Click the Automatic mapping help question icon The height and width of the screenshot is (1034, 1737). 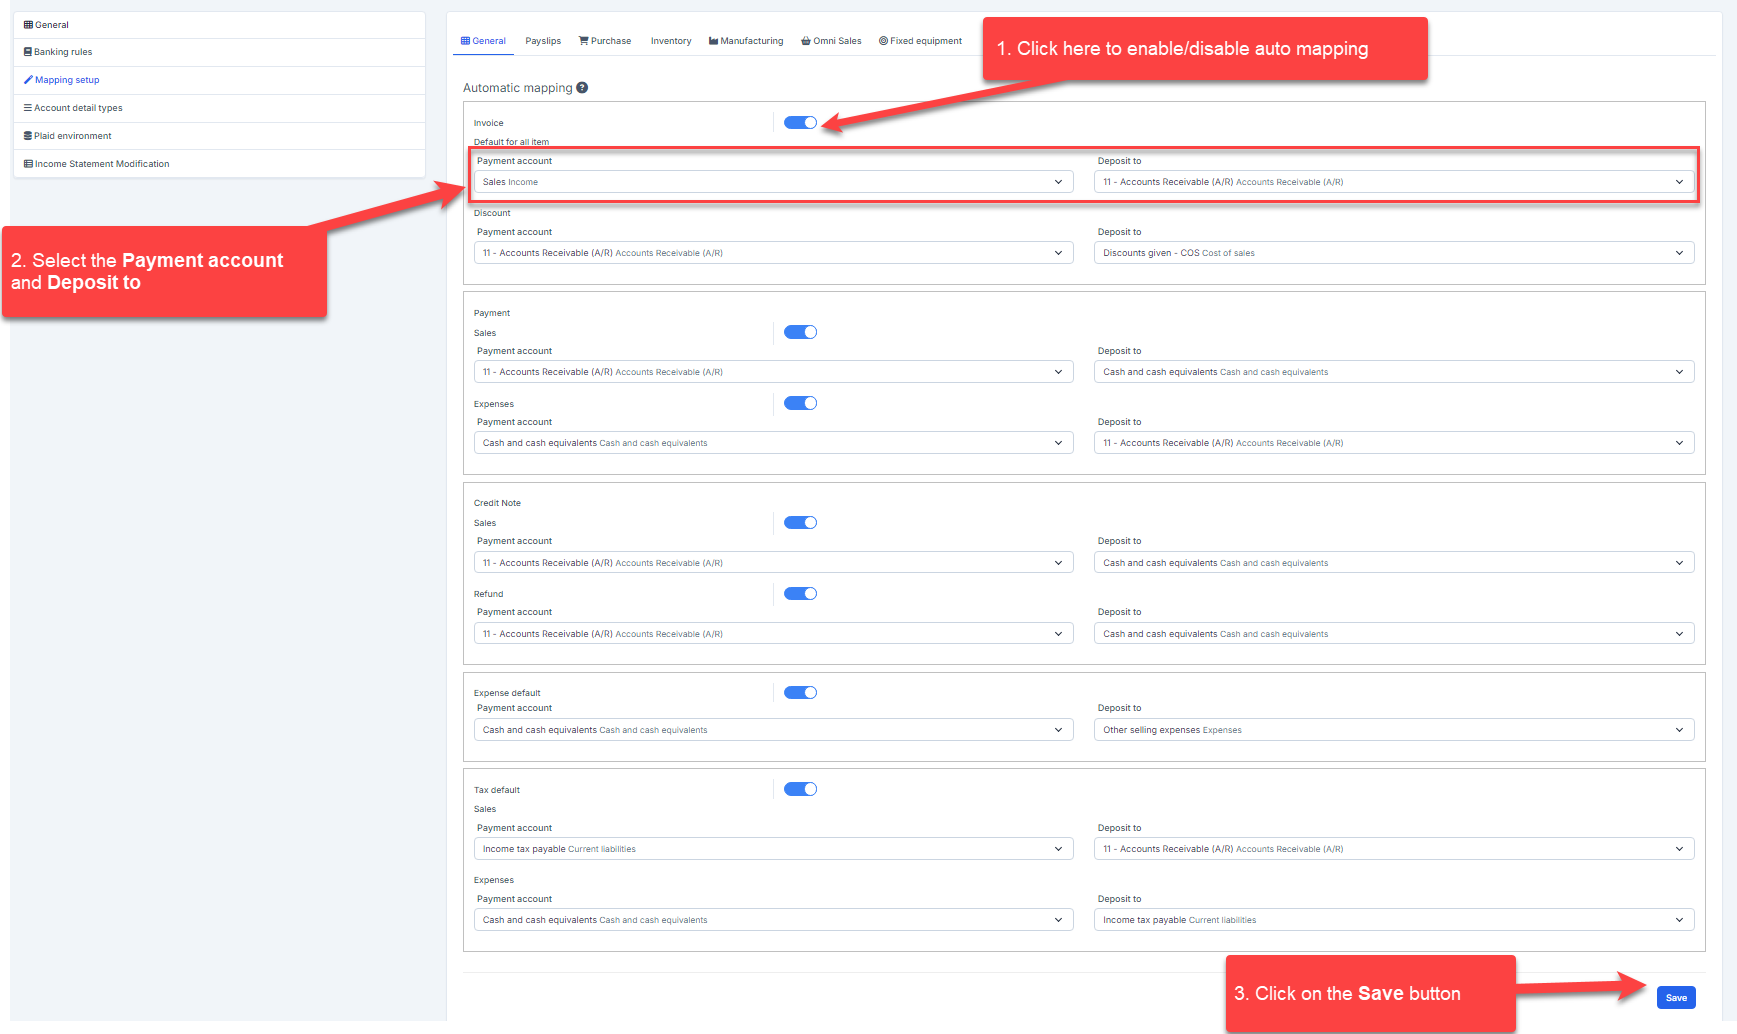(x=582, y=88)
